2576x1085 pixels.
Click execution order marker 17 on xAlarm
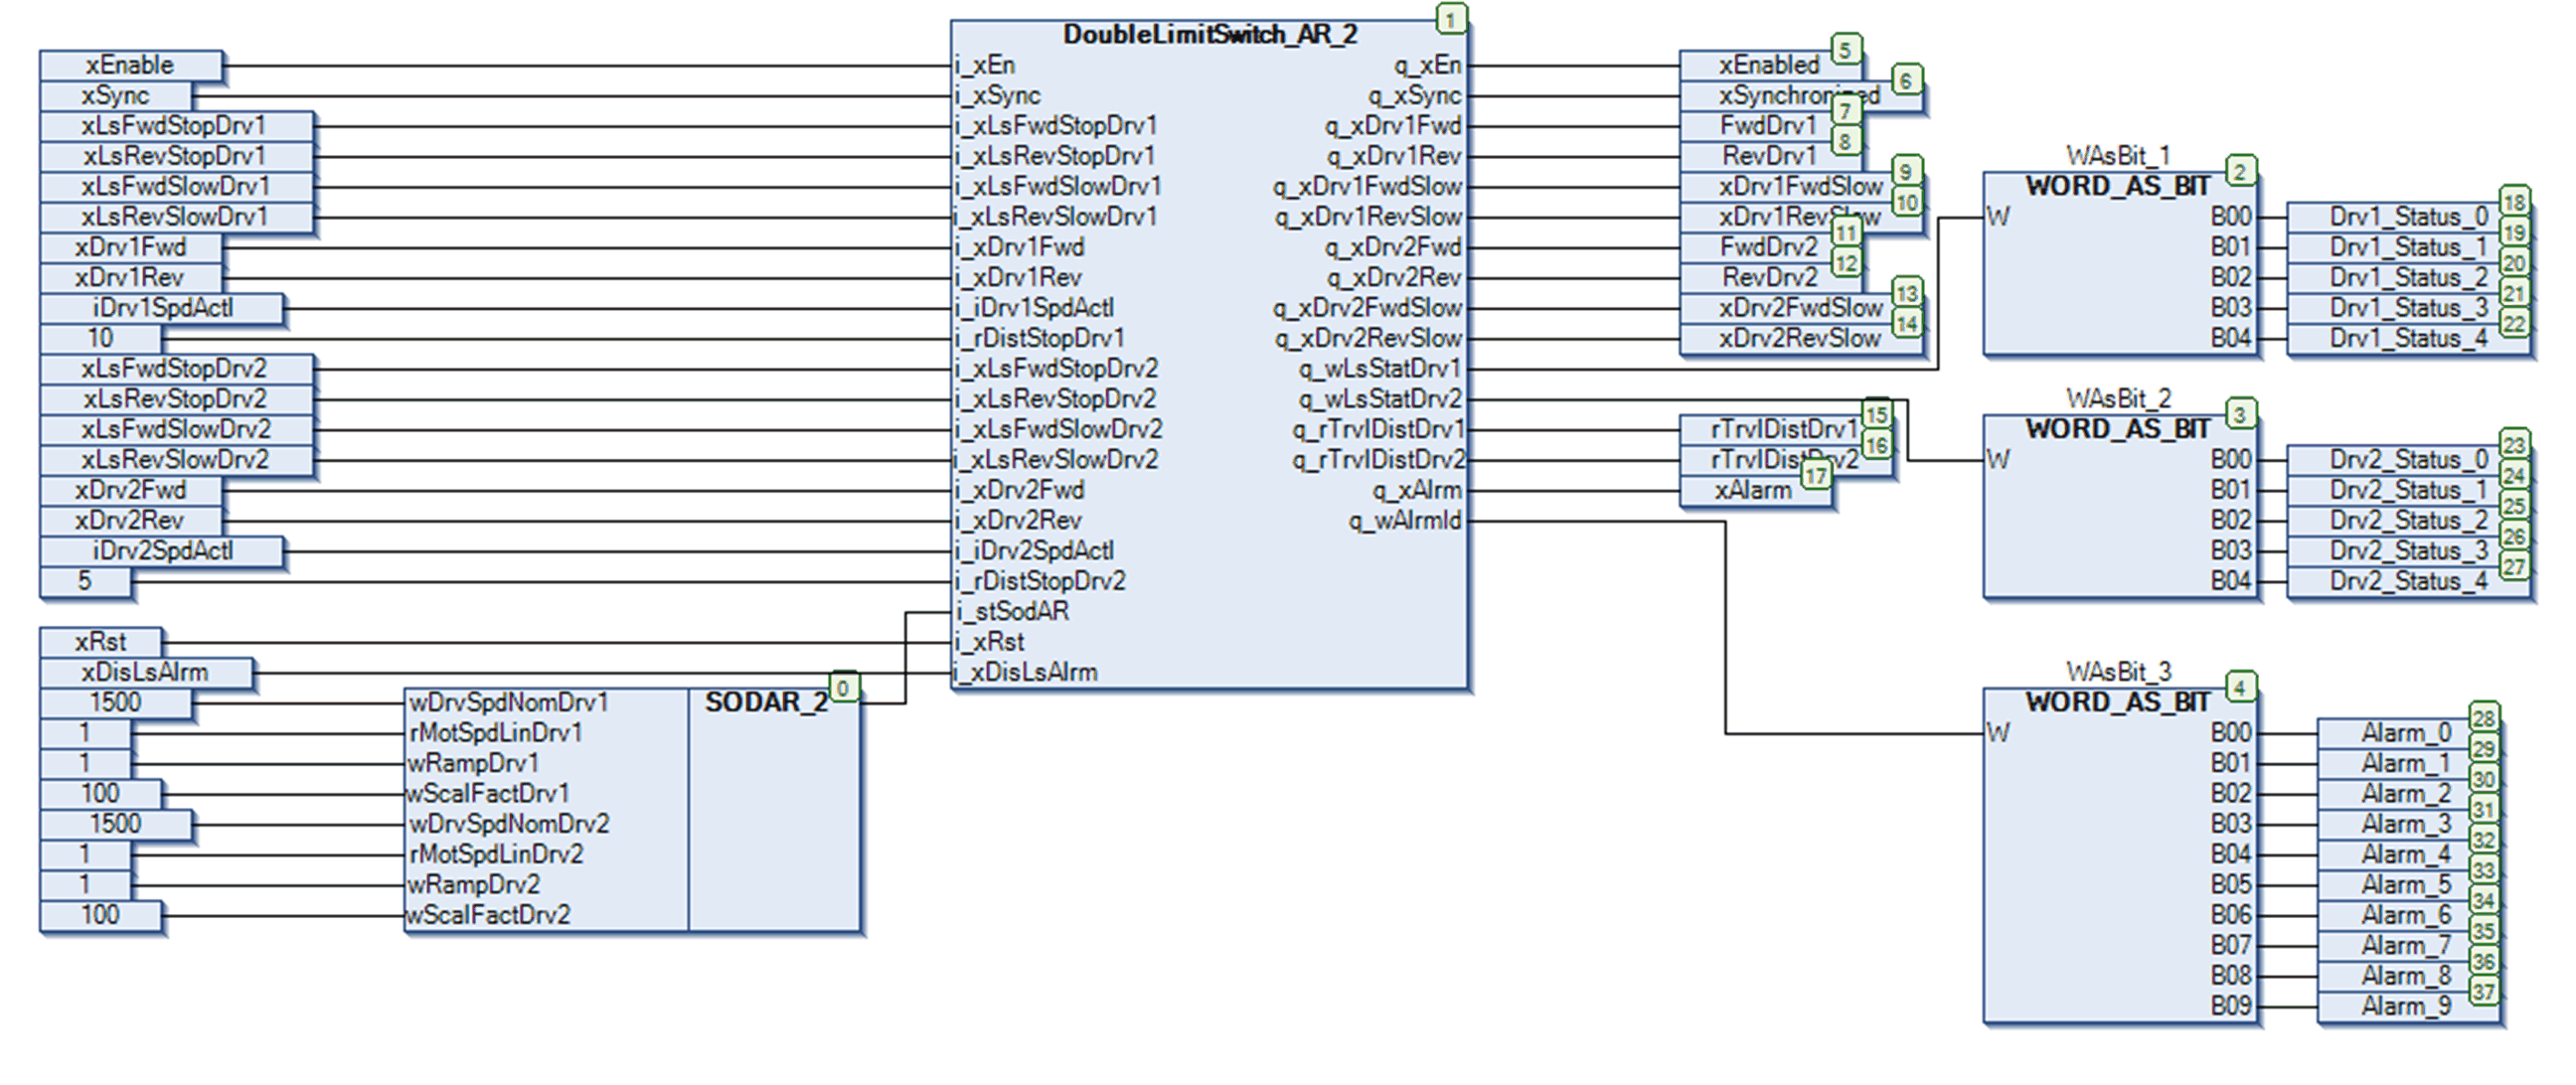(1816, 475)
